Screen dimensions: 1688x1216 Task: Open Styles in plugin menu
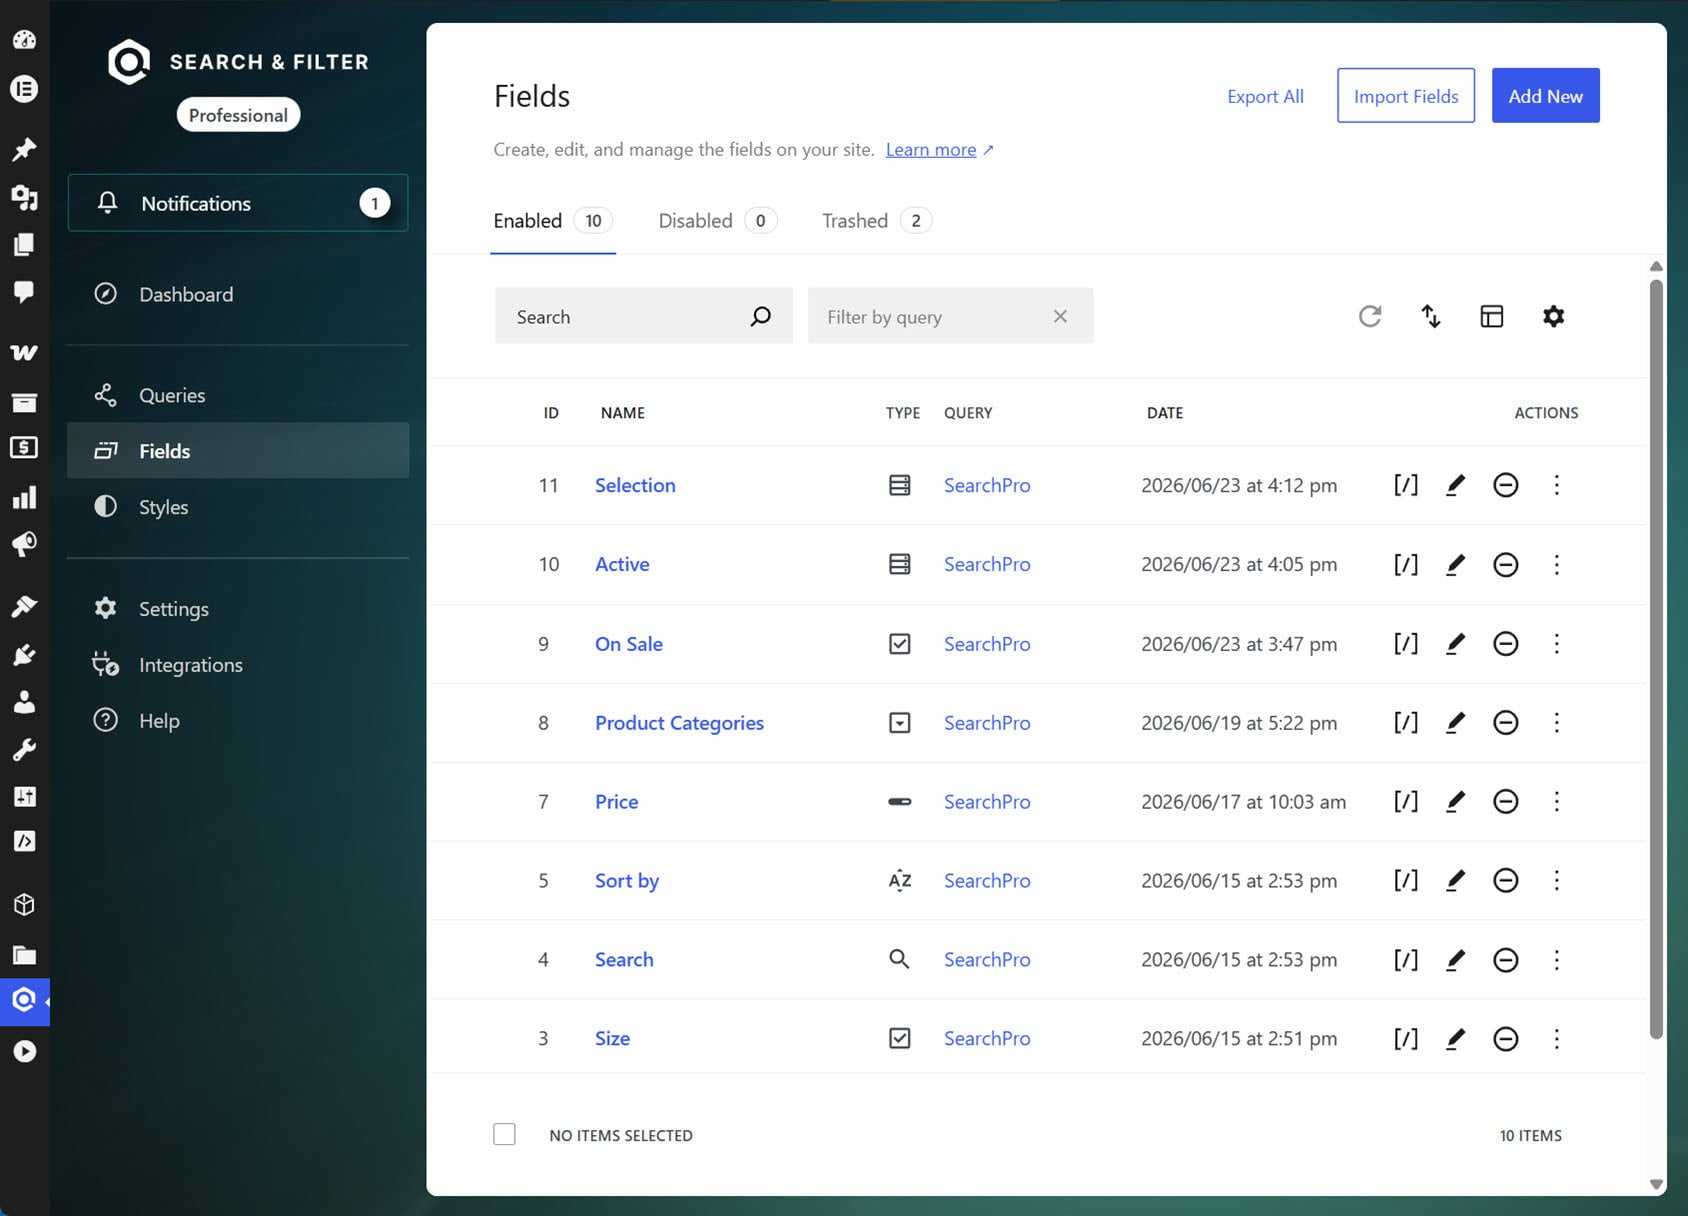tap(238, 507)
